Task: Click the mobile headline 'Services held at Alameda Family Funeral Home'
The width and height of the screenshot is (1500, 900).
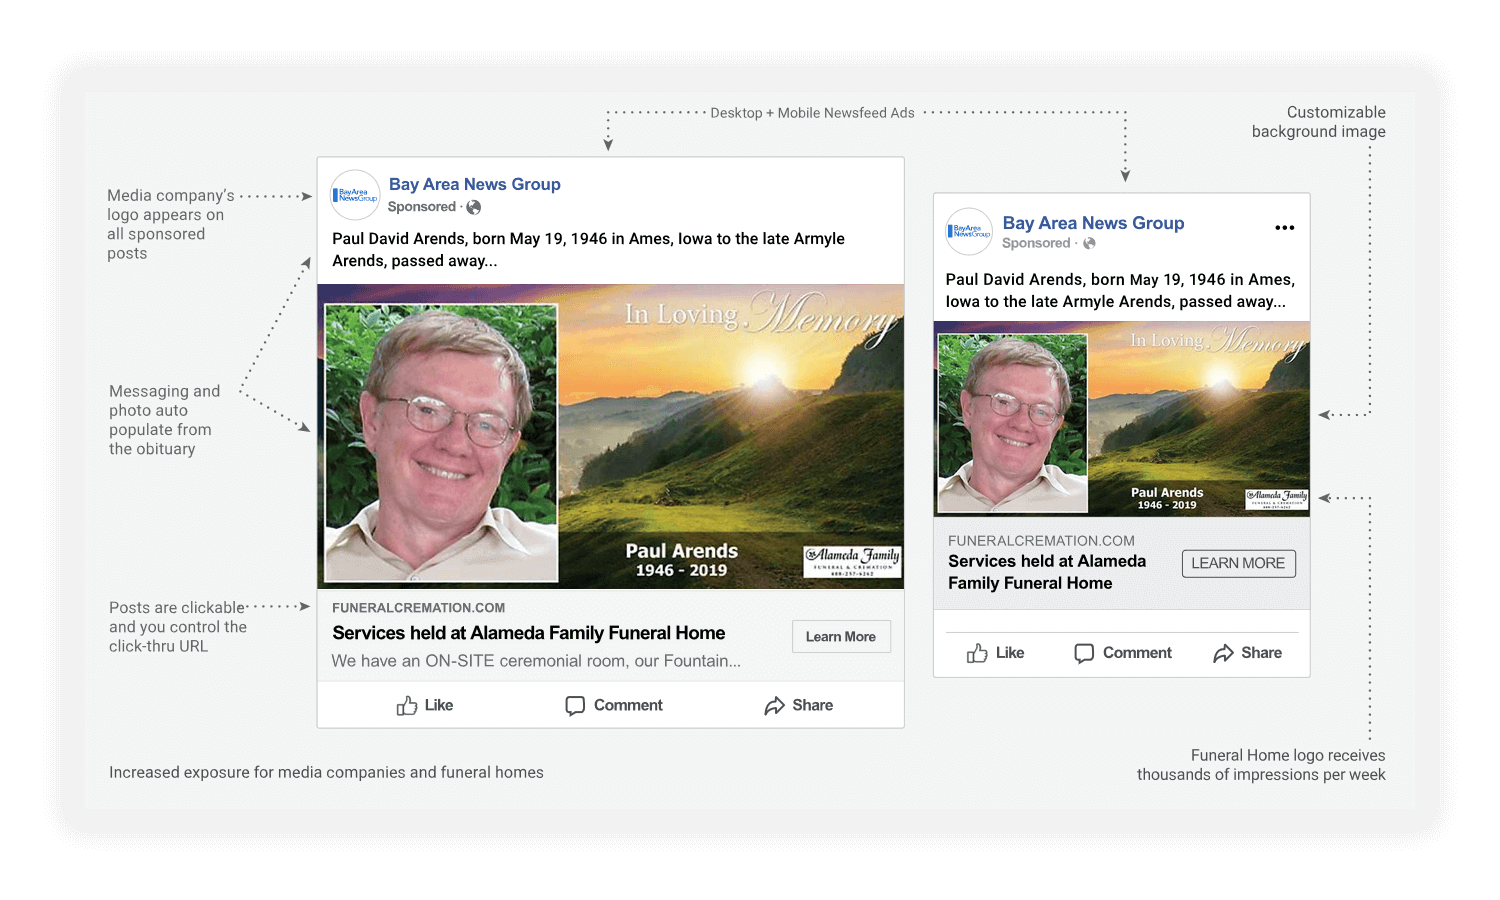Action: 1047,572
